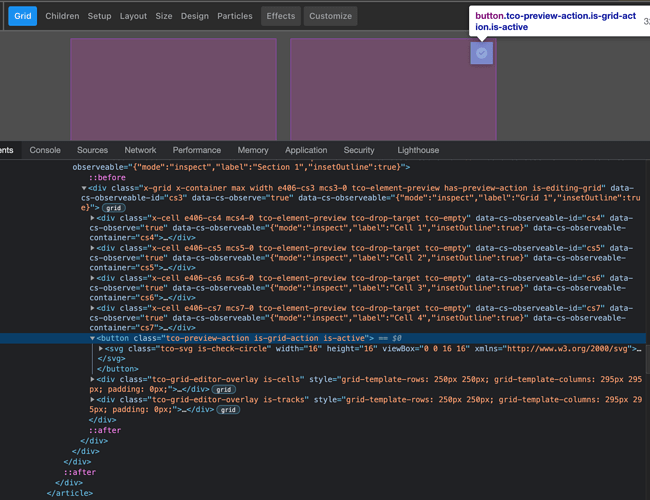Open the Lighthouse panel tab
The height and width of the screenshot is (500, 650).
click(418, 150)
